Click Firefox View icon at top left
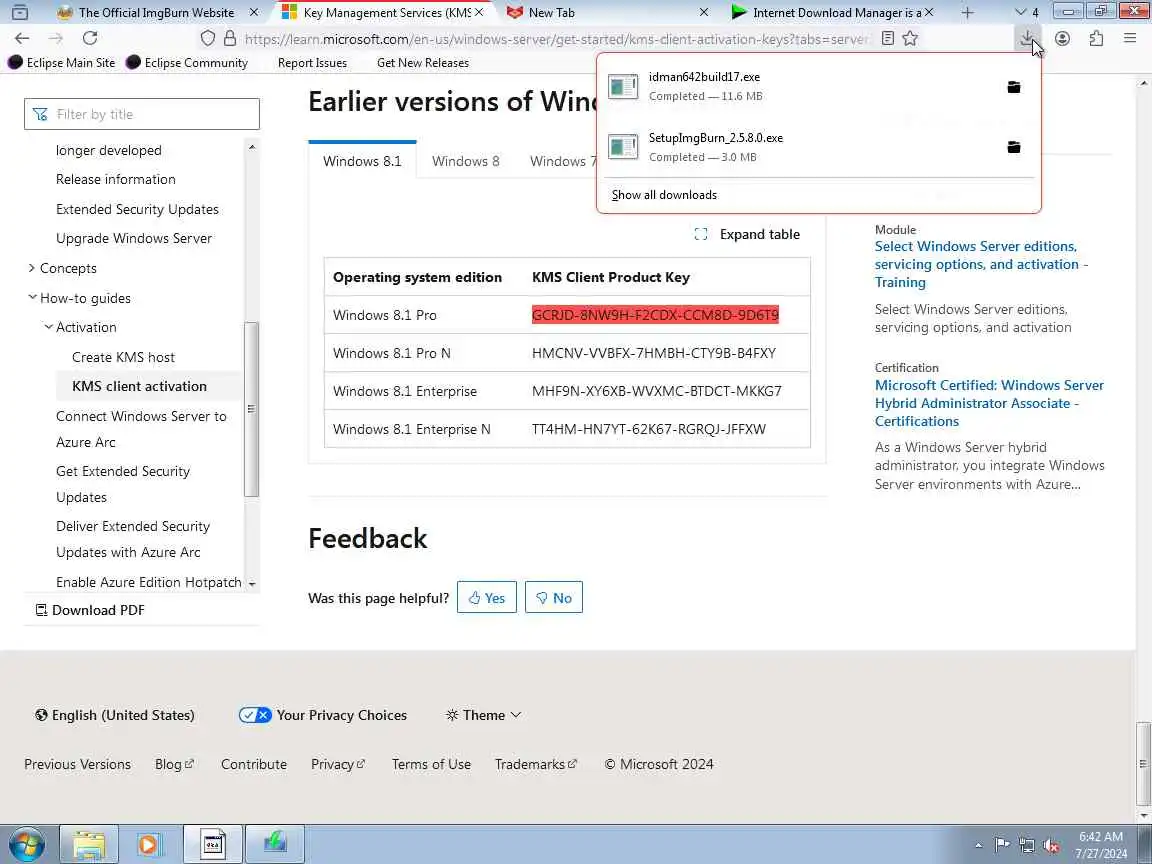 pos(20,12)
